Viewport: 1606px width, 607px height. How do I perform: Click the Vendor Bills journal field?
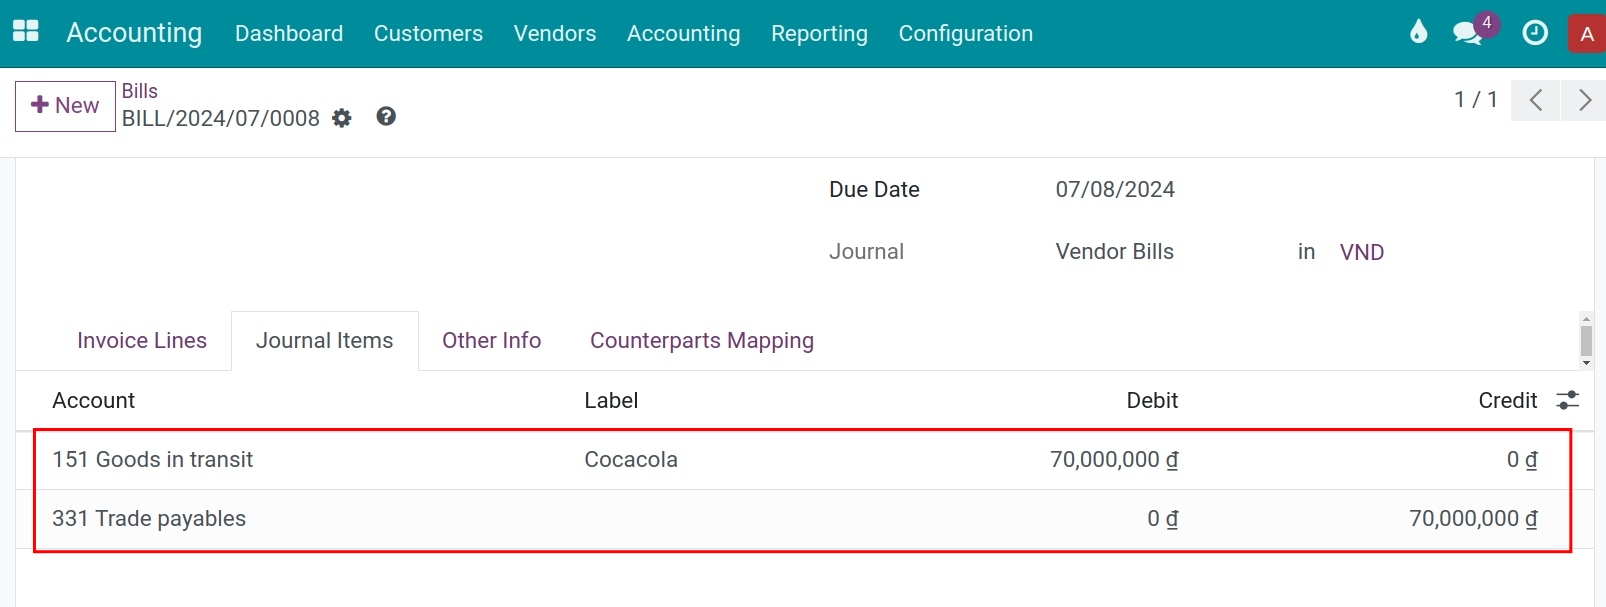pyautogui.click(x=1115, y=252)
